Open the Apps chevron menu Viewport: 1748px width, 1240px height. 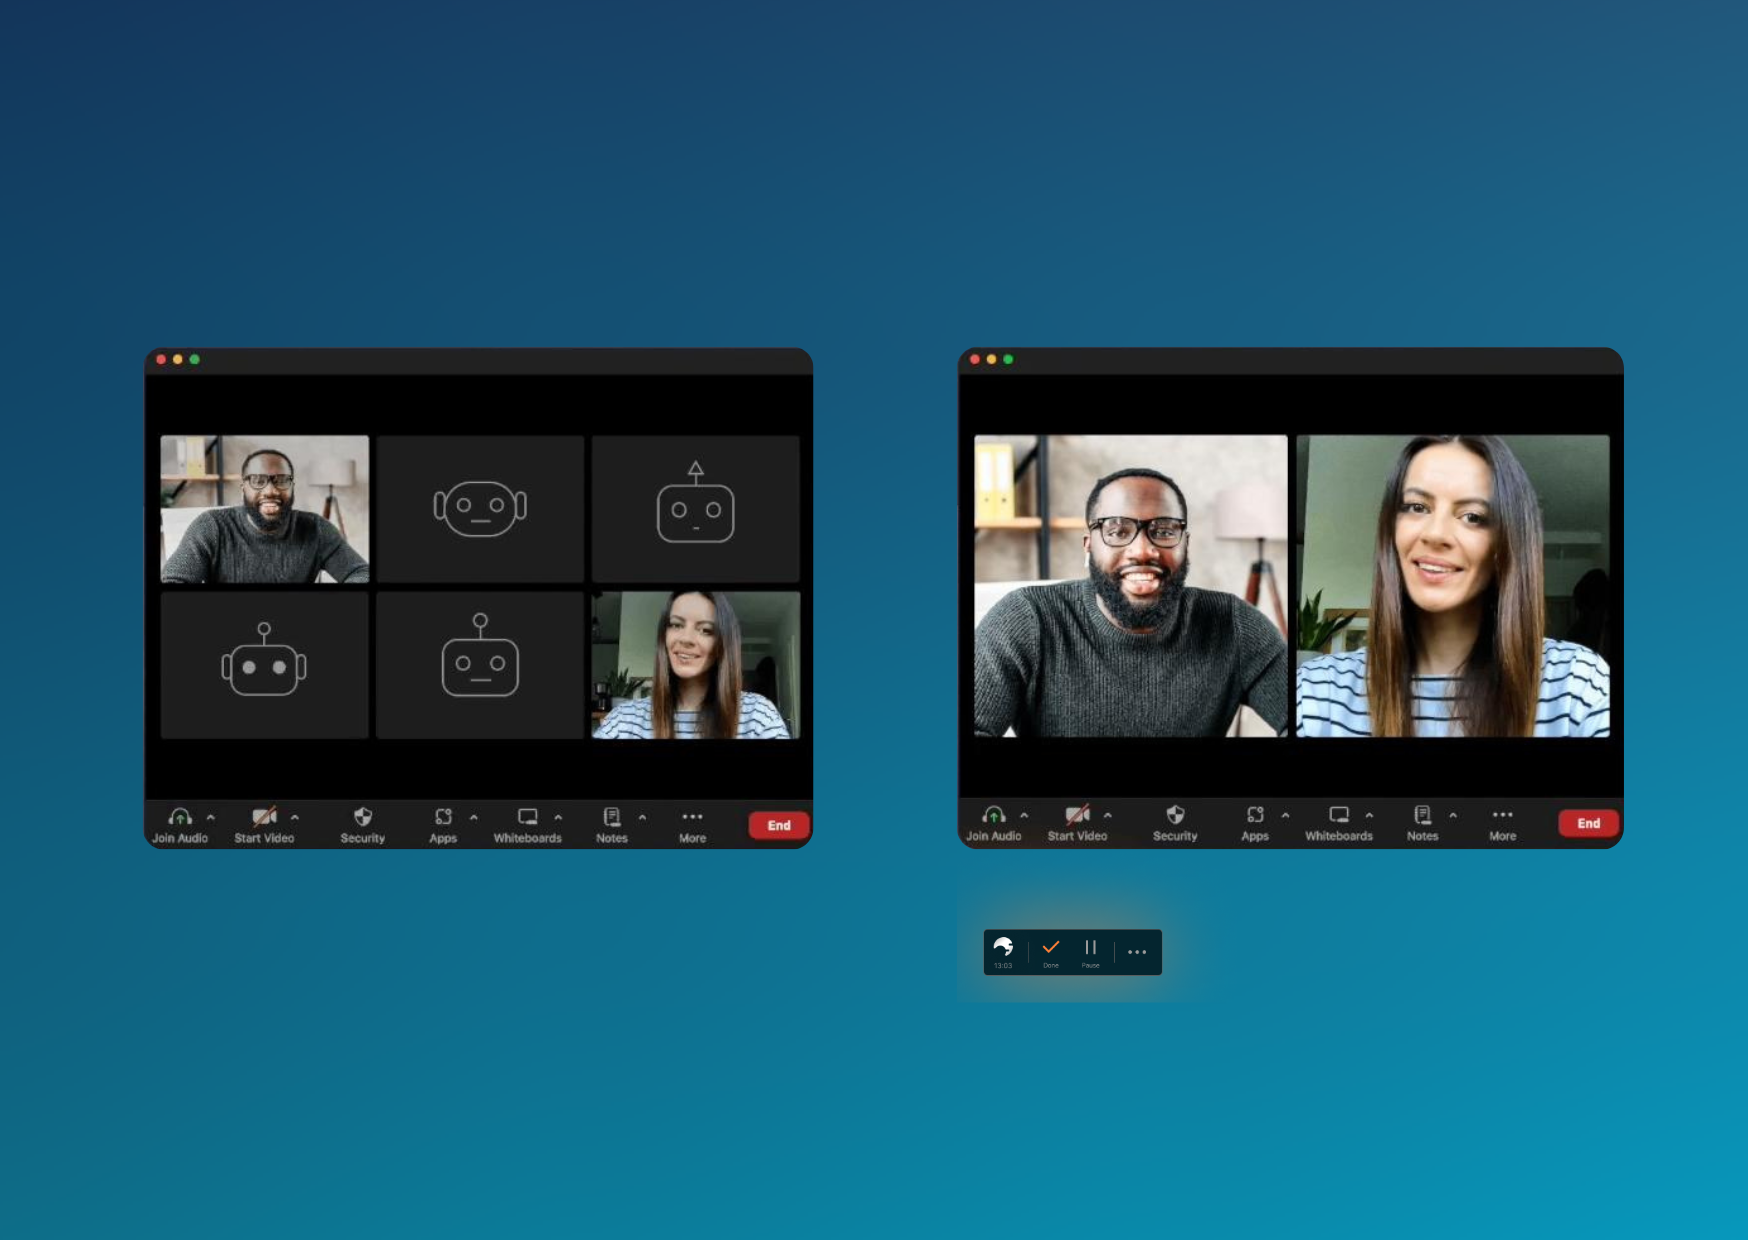point(473,816)
